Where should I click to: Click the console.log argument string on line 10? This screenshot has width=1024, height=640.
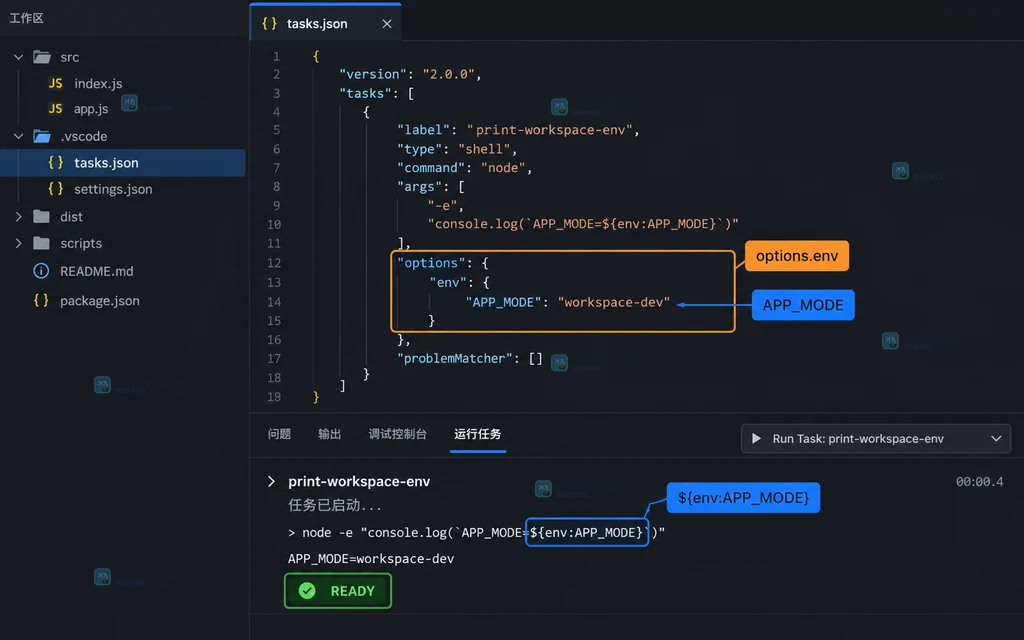[x=583, y=224]
